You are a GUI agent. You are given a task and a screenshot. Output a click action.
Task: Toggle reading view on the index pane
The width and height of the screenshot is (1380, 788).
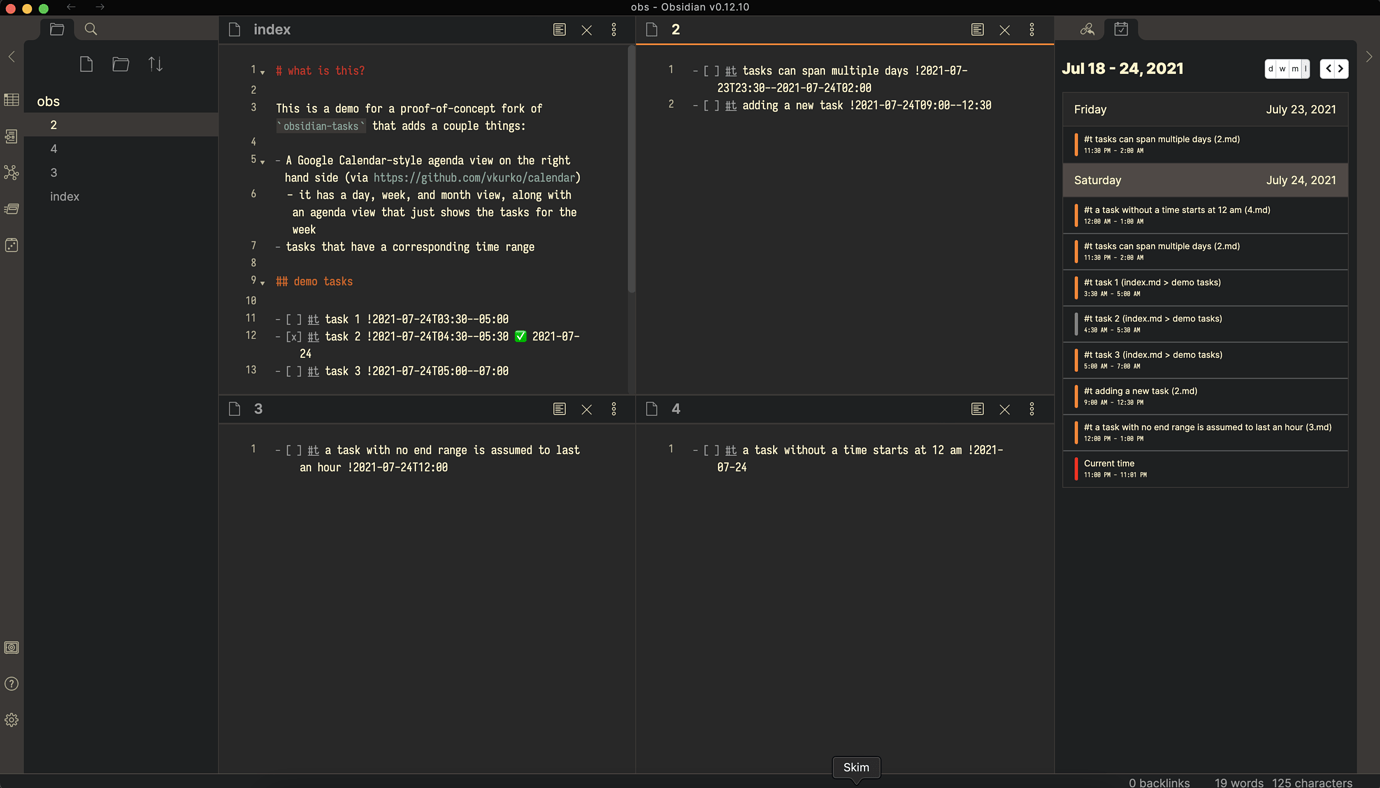click(x=559, y=29)
